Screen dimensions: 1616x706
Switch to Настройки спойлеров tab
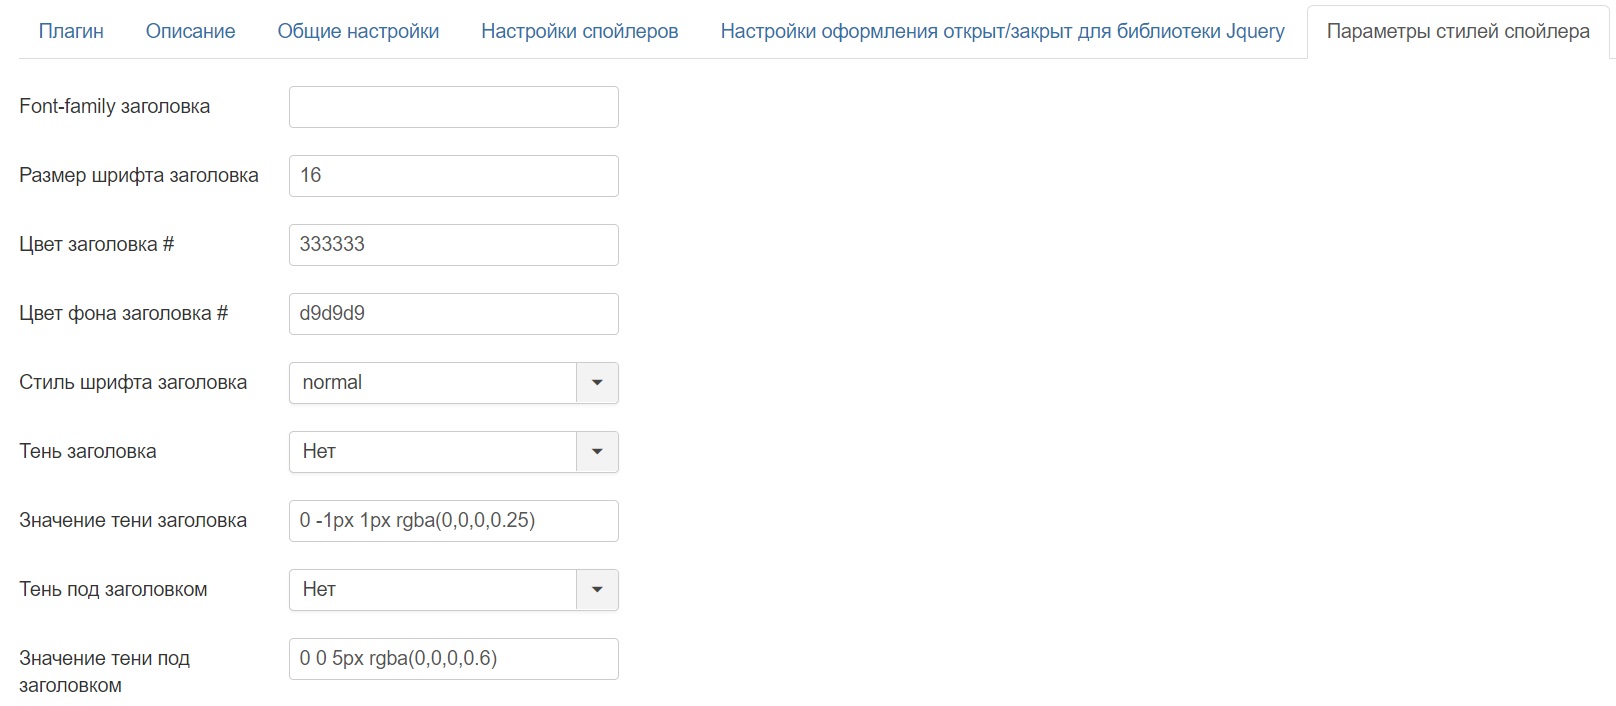click(x=580, y=31)
